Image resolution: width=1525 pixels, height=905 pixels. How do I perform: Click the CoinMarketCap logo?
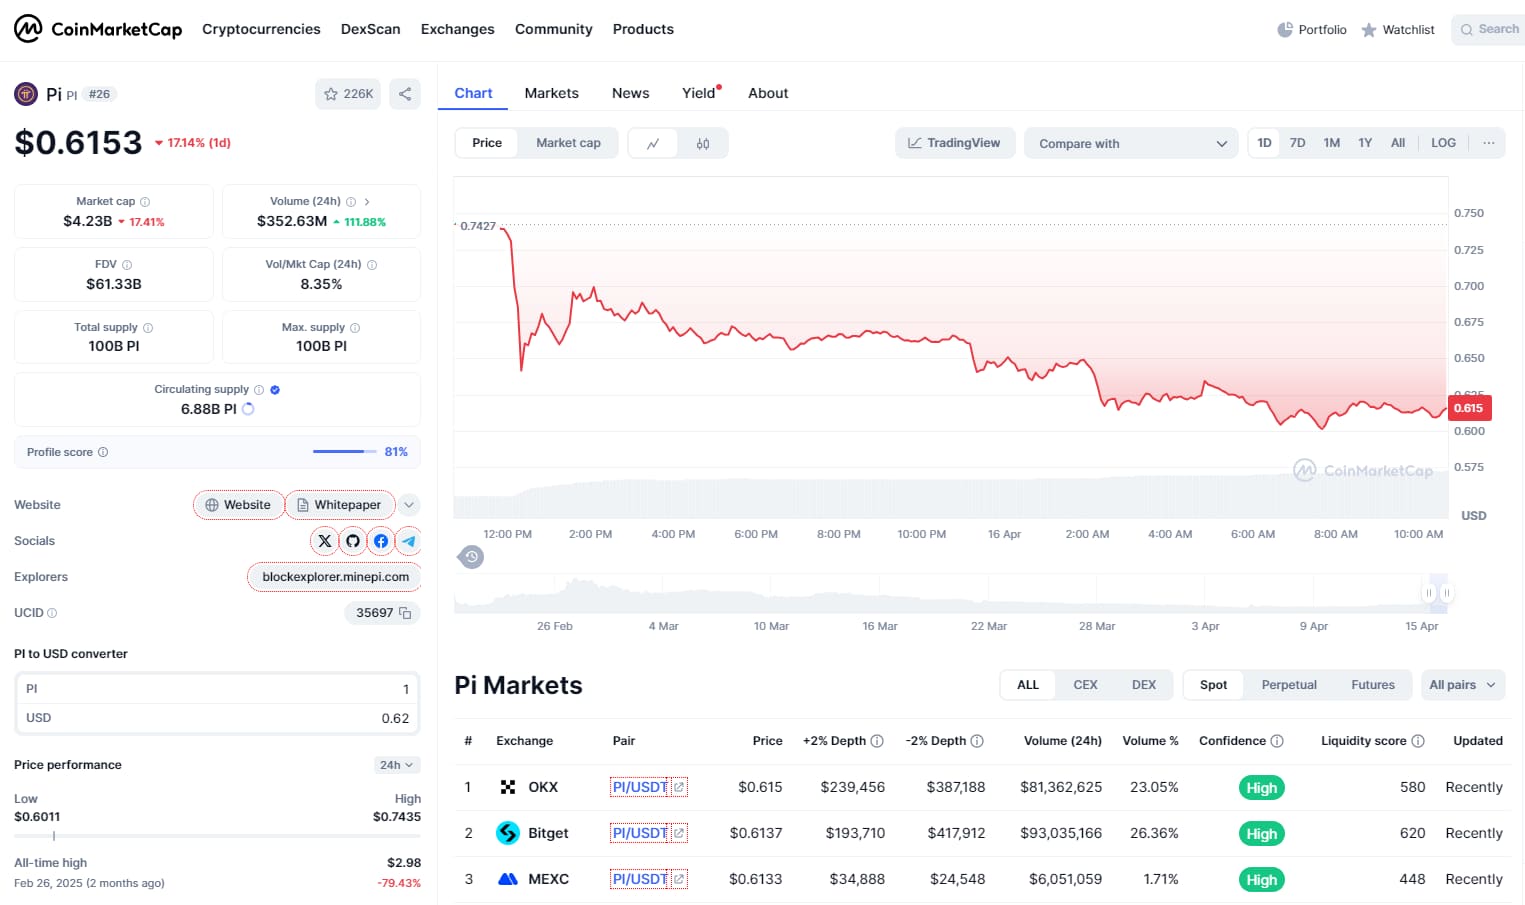coord(98,29)
